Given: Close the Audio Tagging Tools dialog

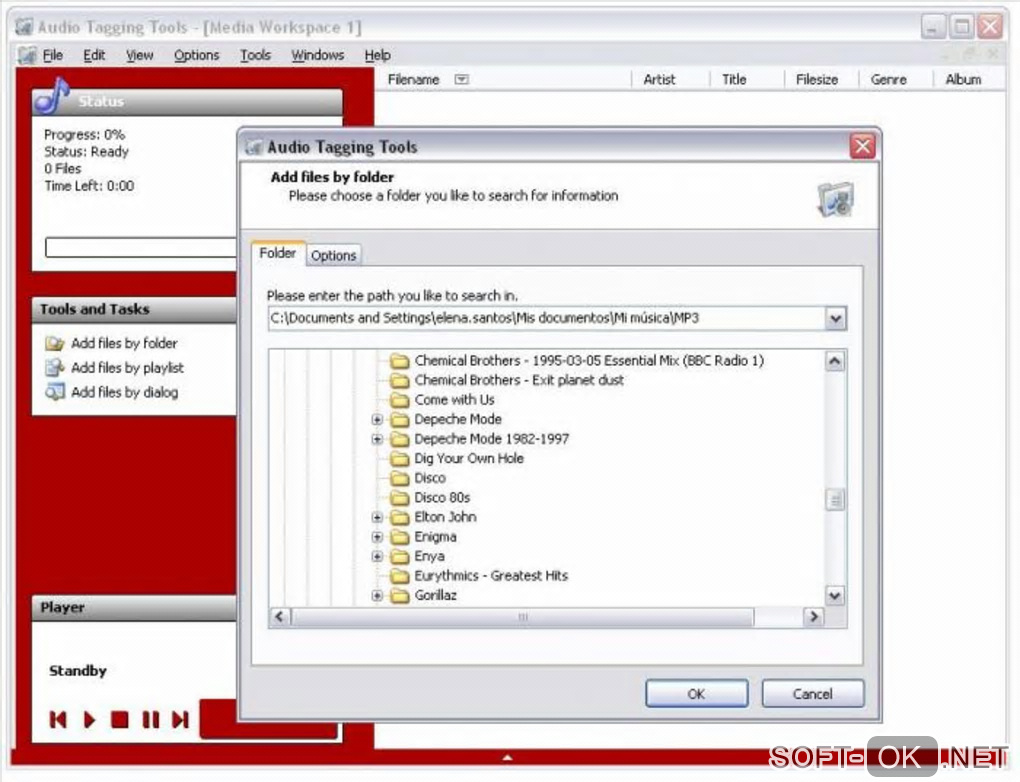Looking at the screenshot, I should 863,146.
